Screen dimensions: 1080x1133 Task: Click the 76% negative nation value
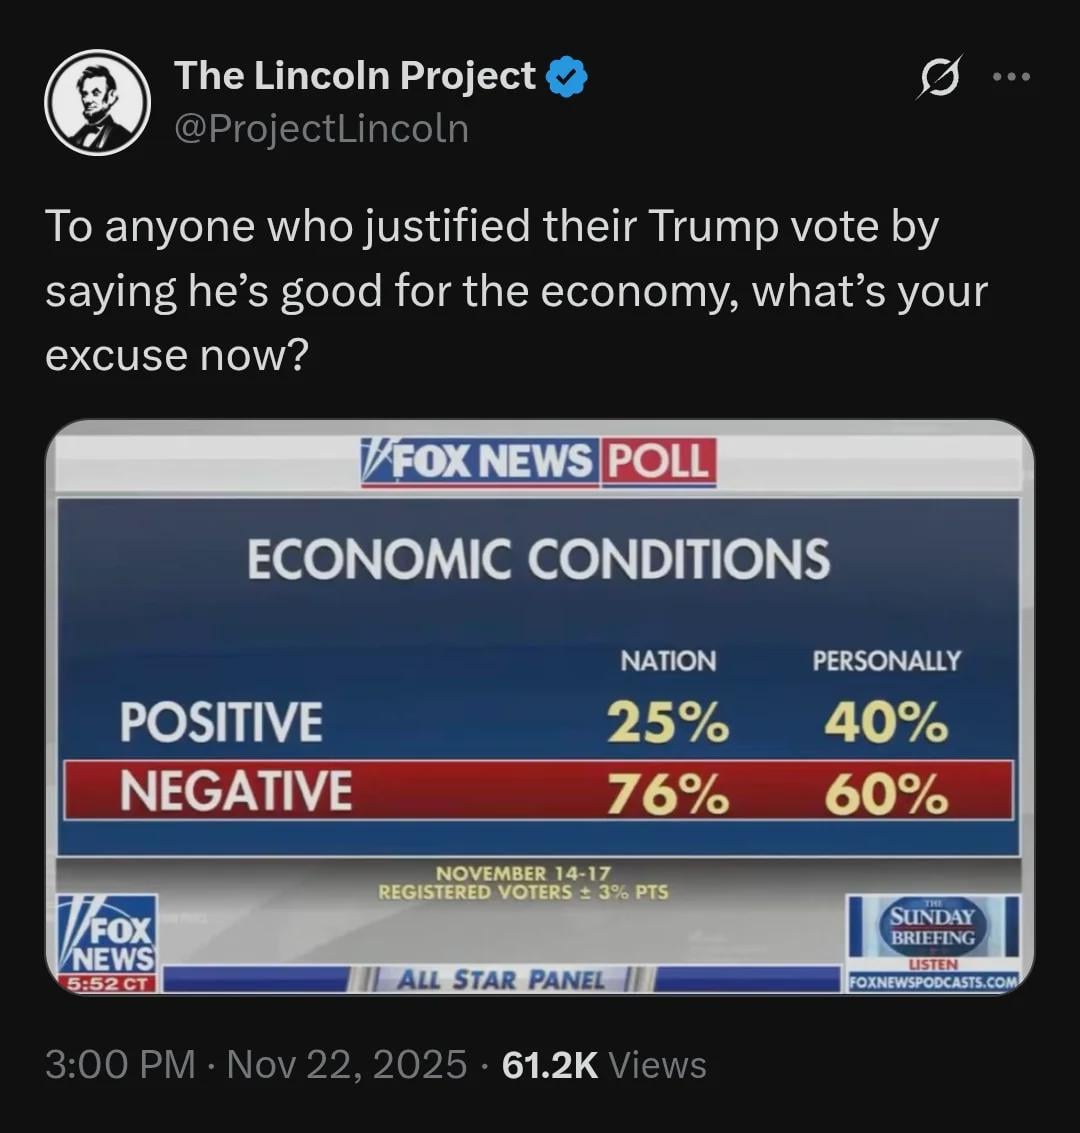[668, 795]
